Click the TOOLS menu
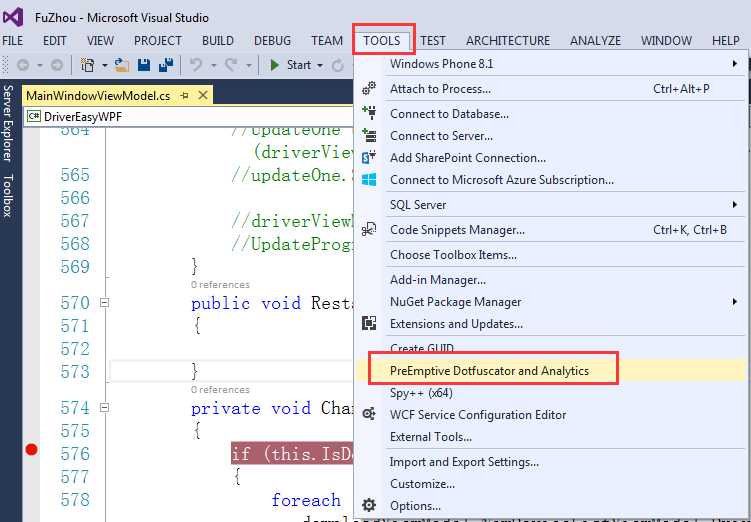The image size is (751, 522). point(382,41)
